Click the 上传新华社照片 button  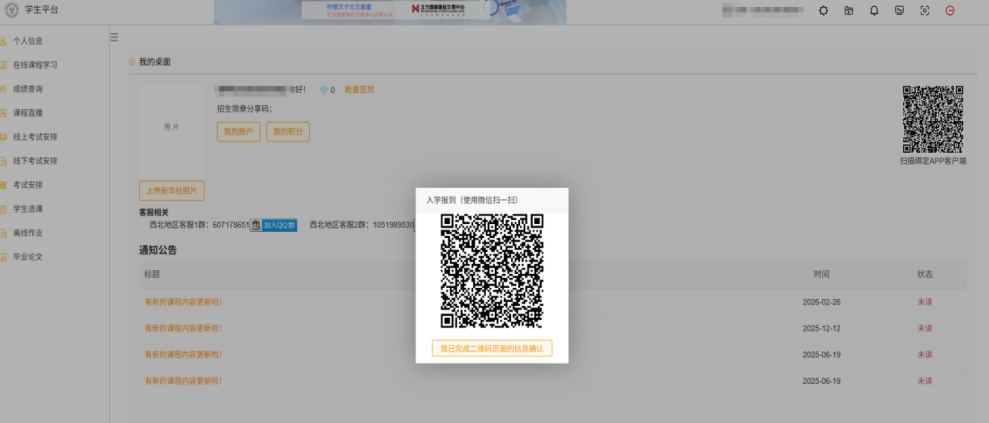171,190
